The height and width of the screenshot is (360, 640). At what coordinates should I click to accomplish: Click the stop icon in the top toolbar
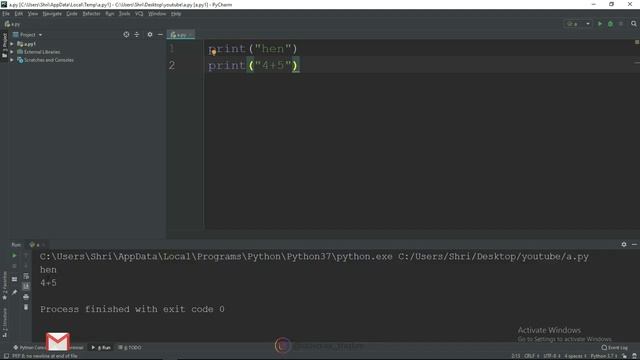click(x=621, y=24)
